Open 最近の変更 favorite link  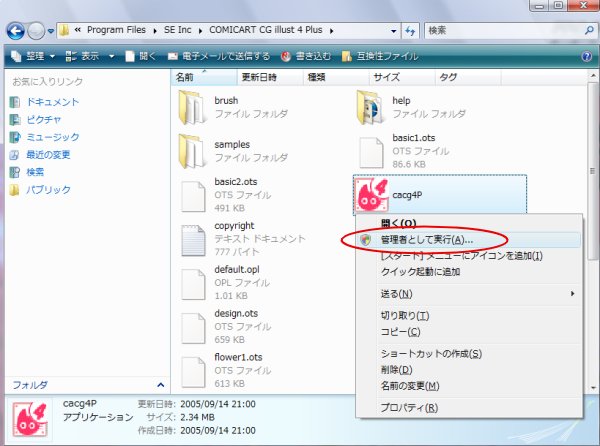48,155
